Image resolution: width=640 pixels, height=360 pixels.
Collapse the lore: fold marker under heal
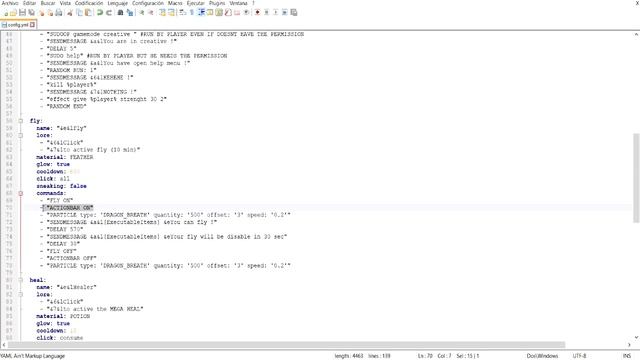[x=20, y=294]
